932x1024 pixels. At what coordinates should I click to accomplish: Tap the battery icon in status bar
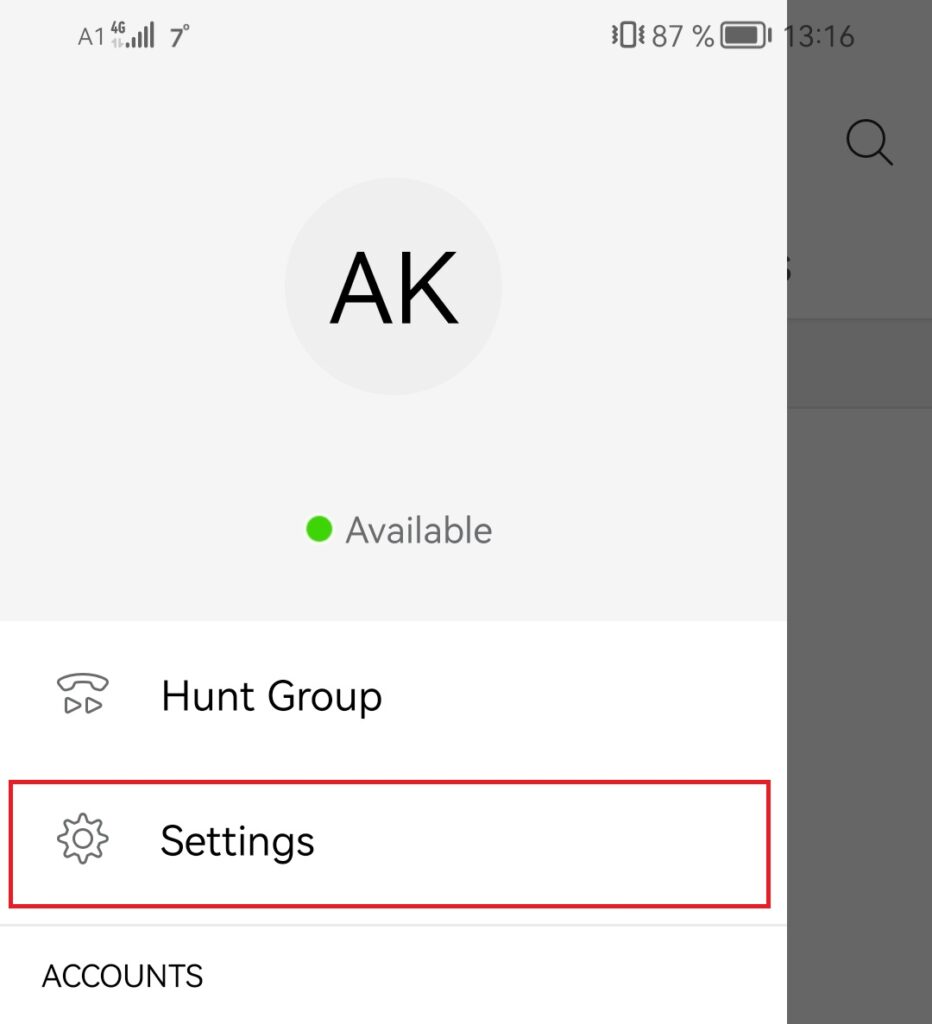(x=746, y=37)
